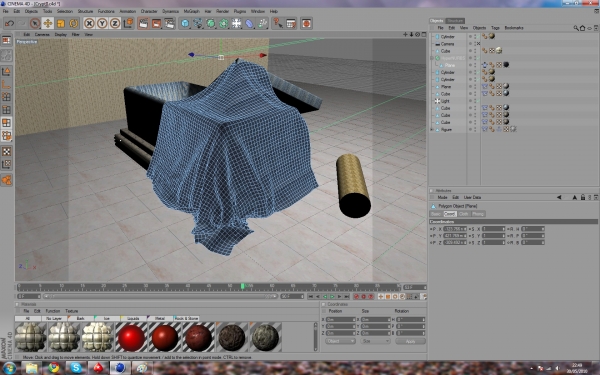The width and height of the screenshot is (600, 375).
Task: Click the Attributes back arrow
Action: tap(559, 197)
